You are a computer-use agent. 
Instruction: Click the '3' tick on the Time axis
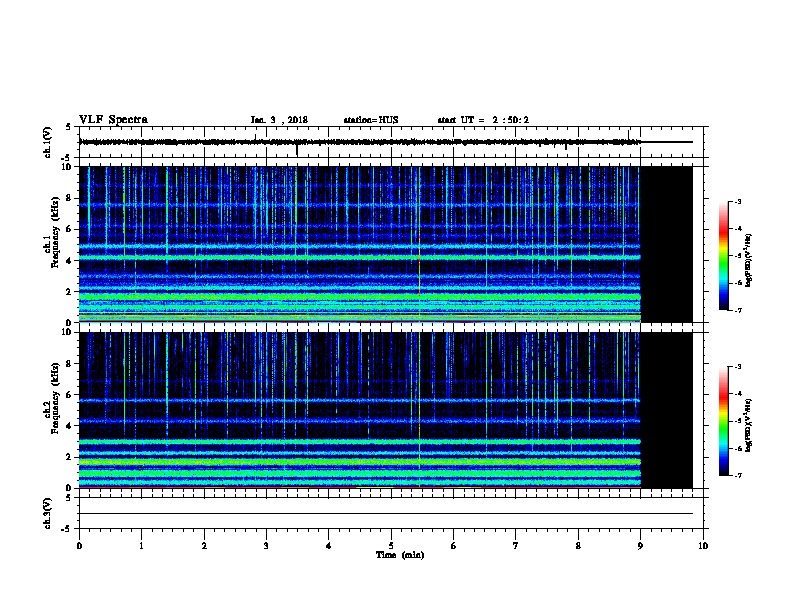point(266,546)
